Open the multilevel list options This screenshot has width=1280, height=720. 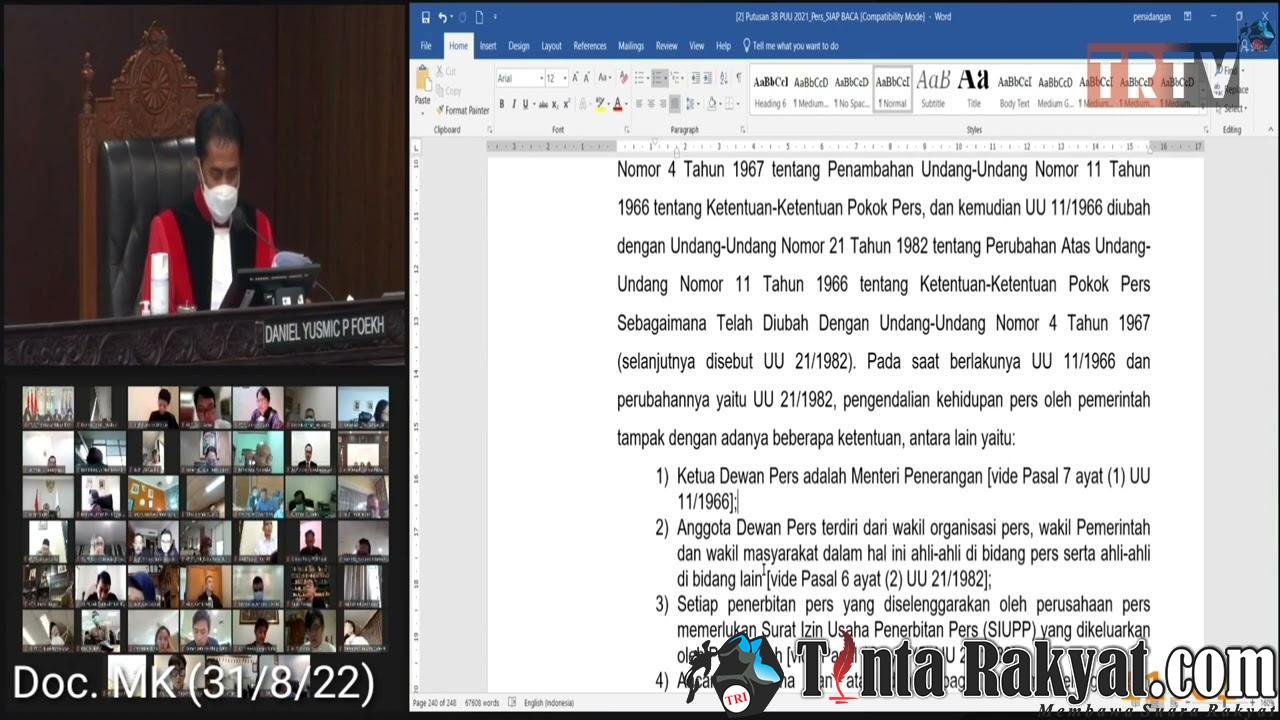coord(677,78)
